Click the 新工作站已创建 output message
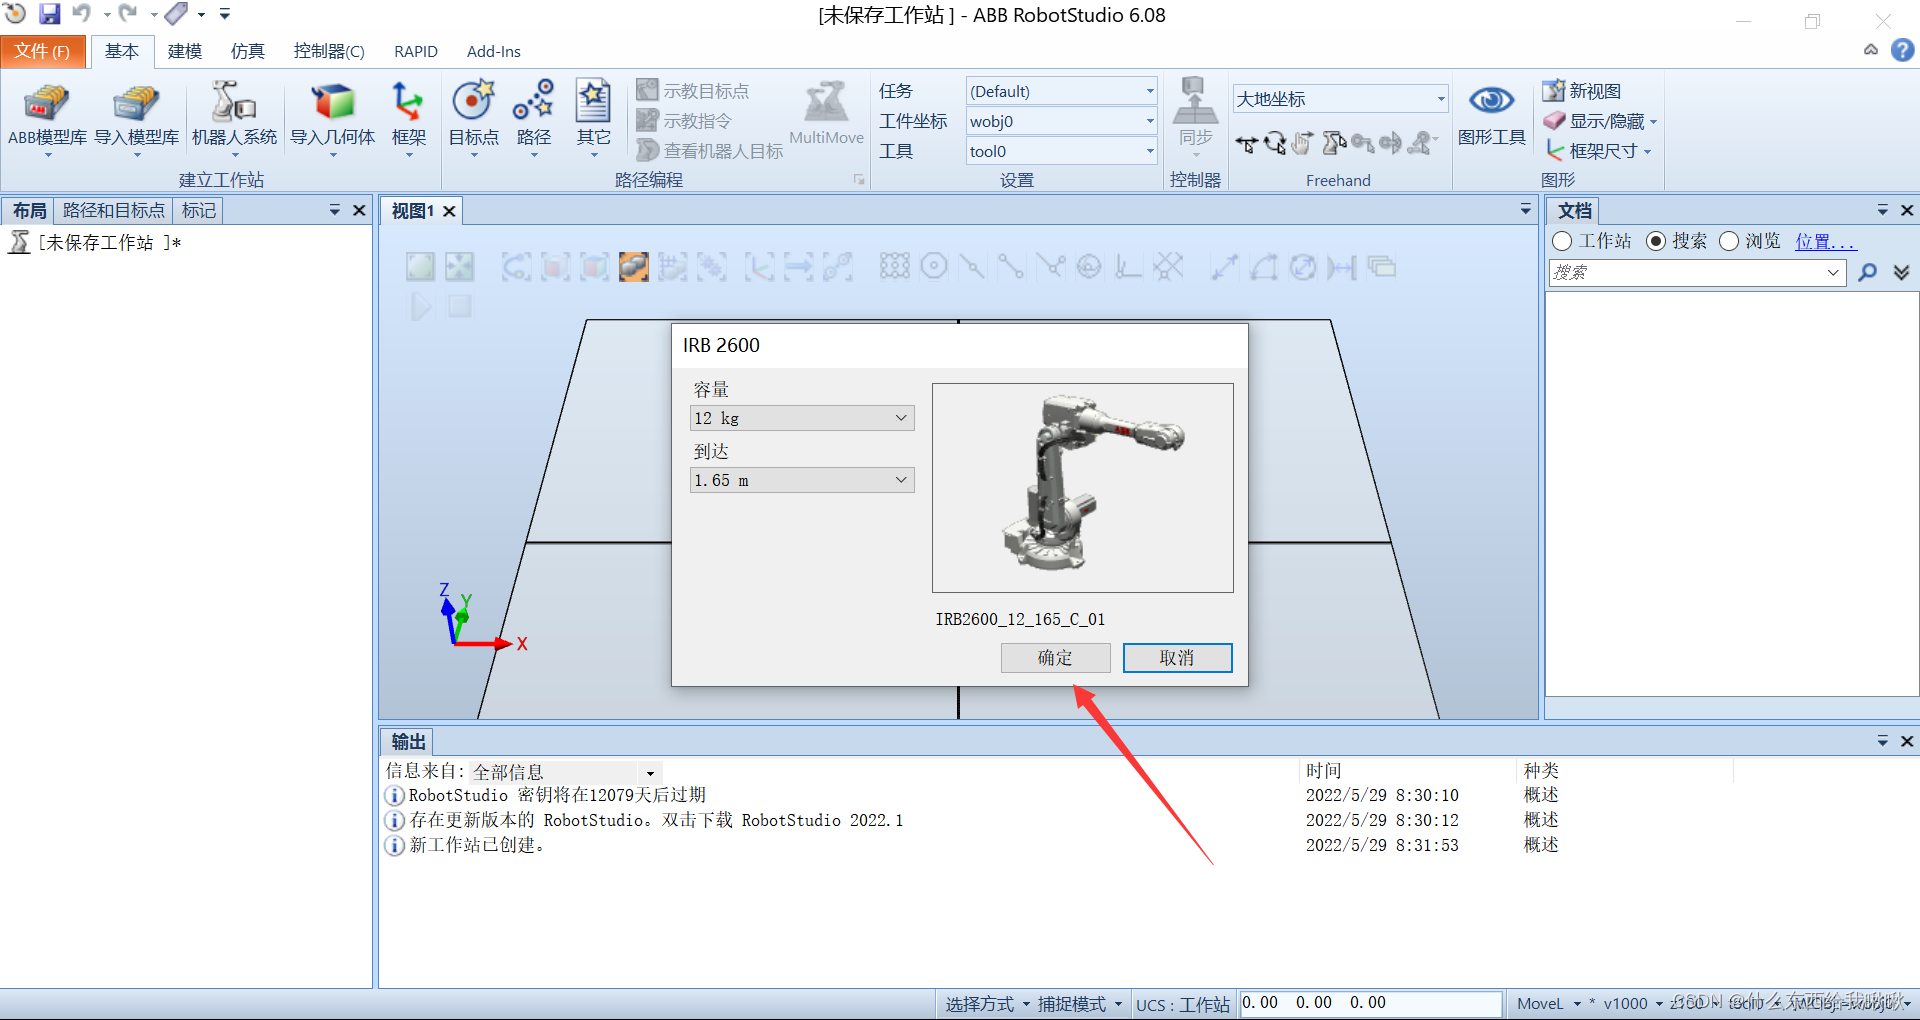 coord(478,845)
